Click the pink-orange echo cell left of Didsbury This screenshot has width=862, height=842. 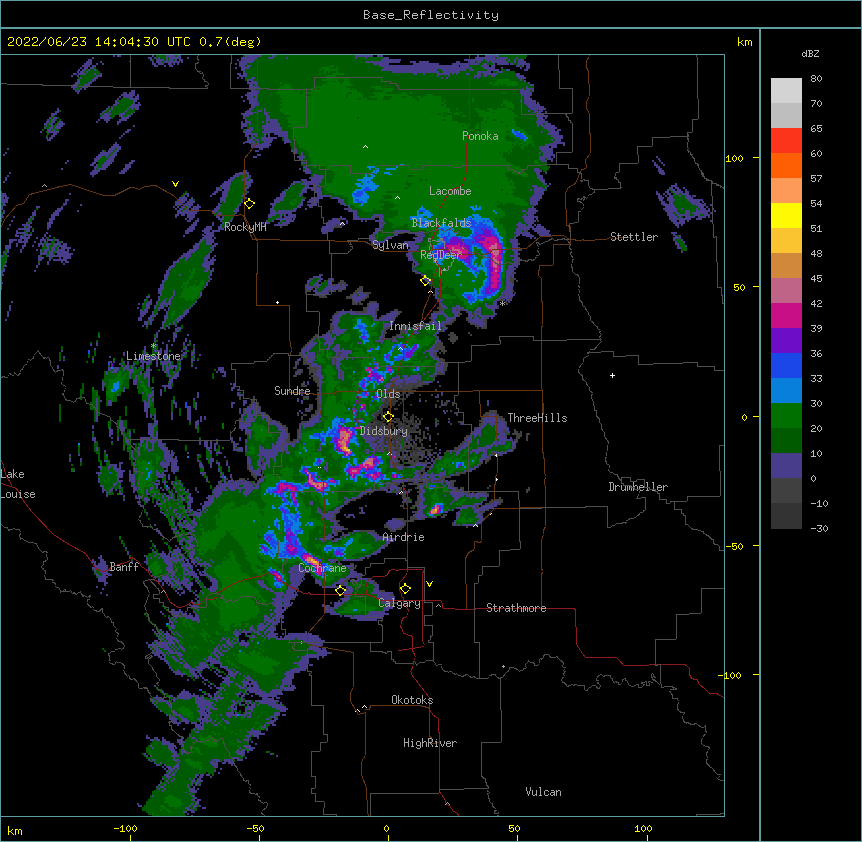(345, 440)
